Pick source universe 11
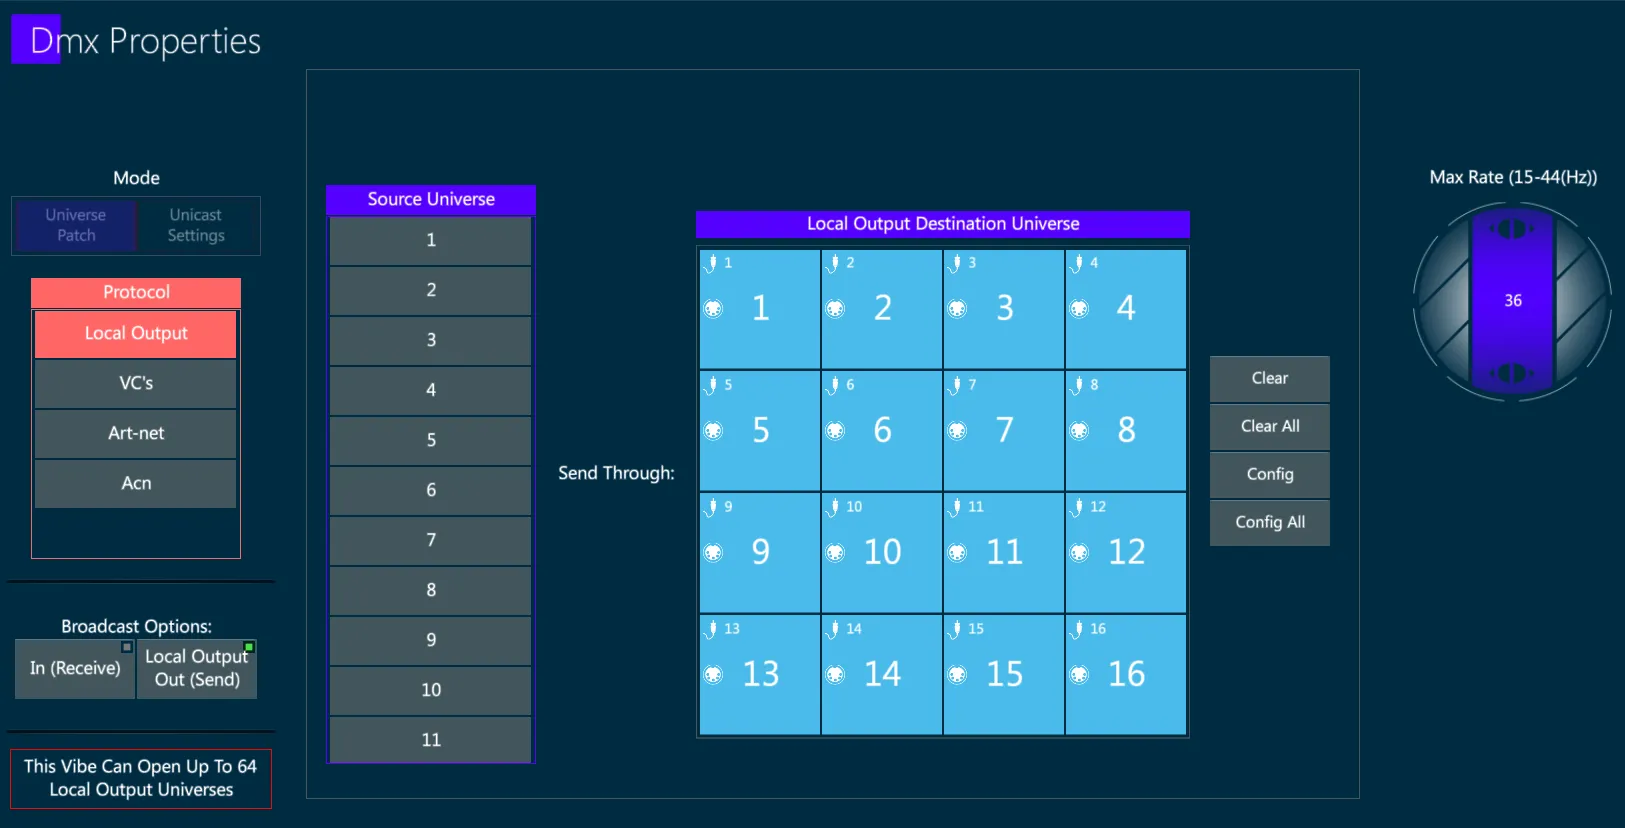 [431, 740]
